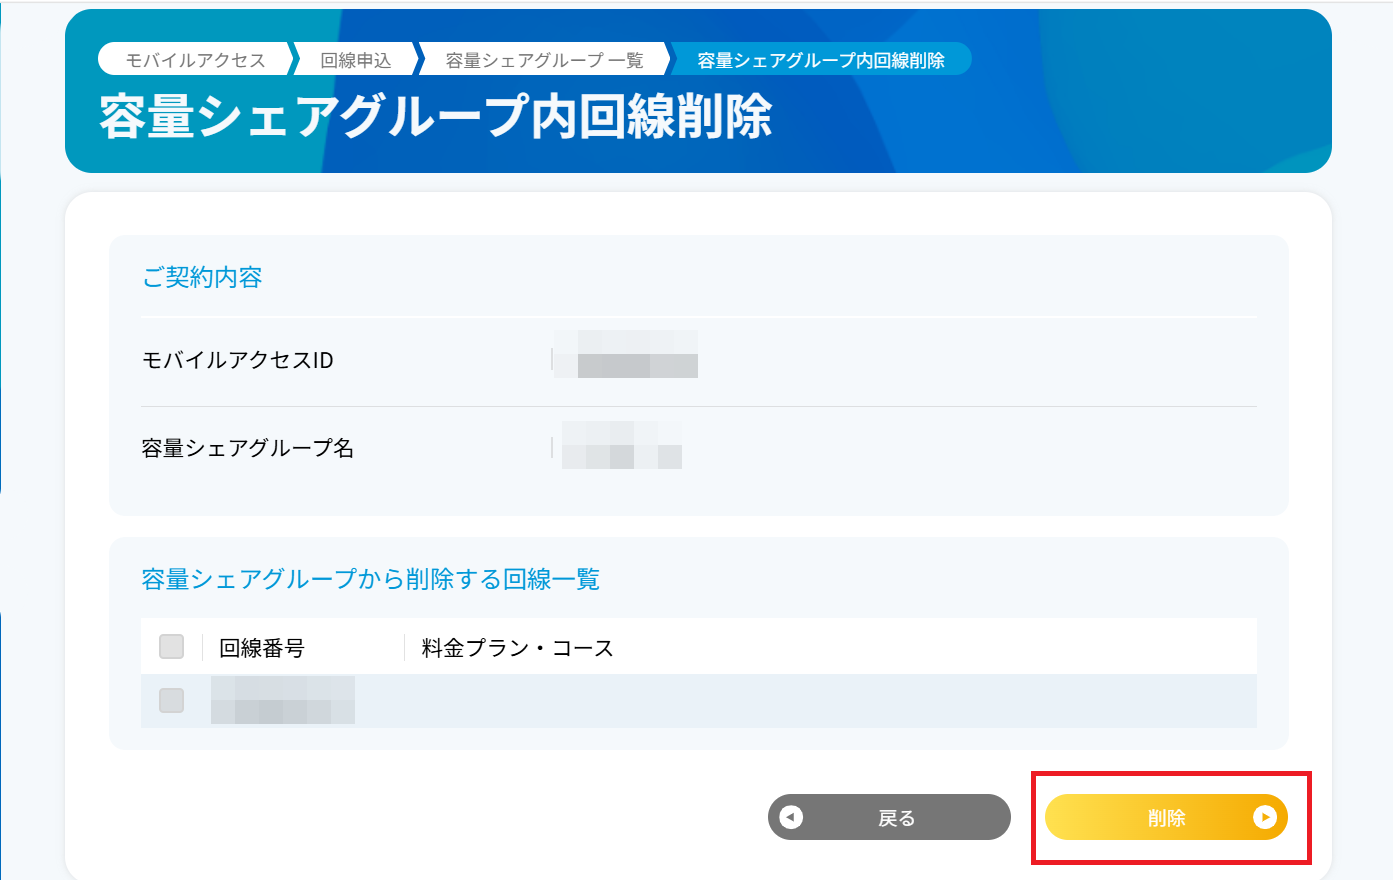1393x880 pixels.
Task: Click the 容量シェアグループ名 label
Action: coord(248,448)
